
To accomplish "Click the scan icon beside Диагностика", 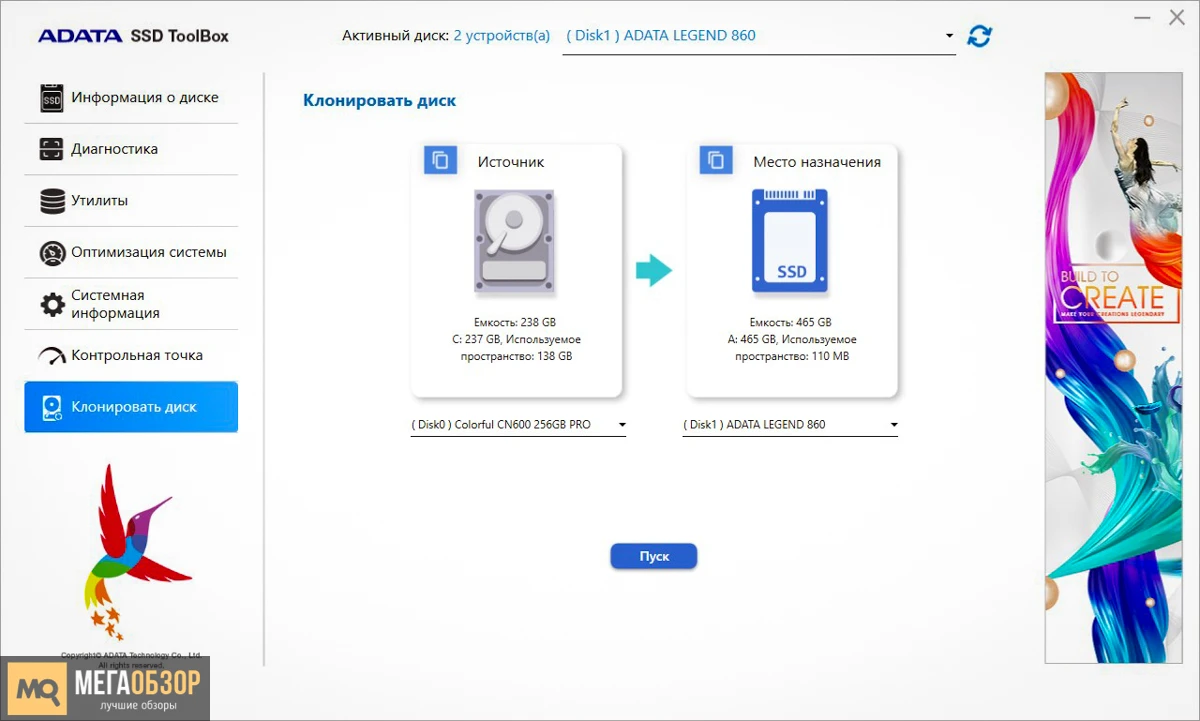I will tap(52, 150).
